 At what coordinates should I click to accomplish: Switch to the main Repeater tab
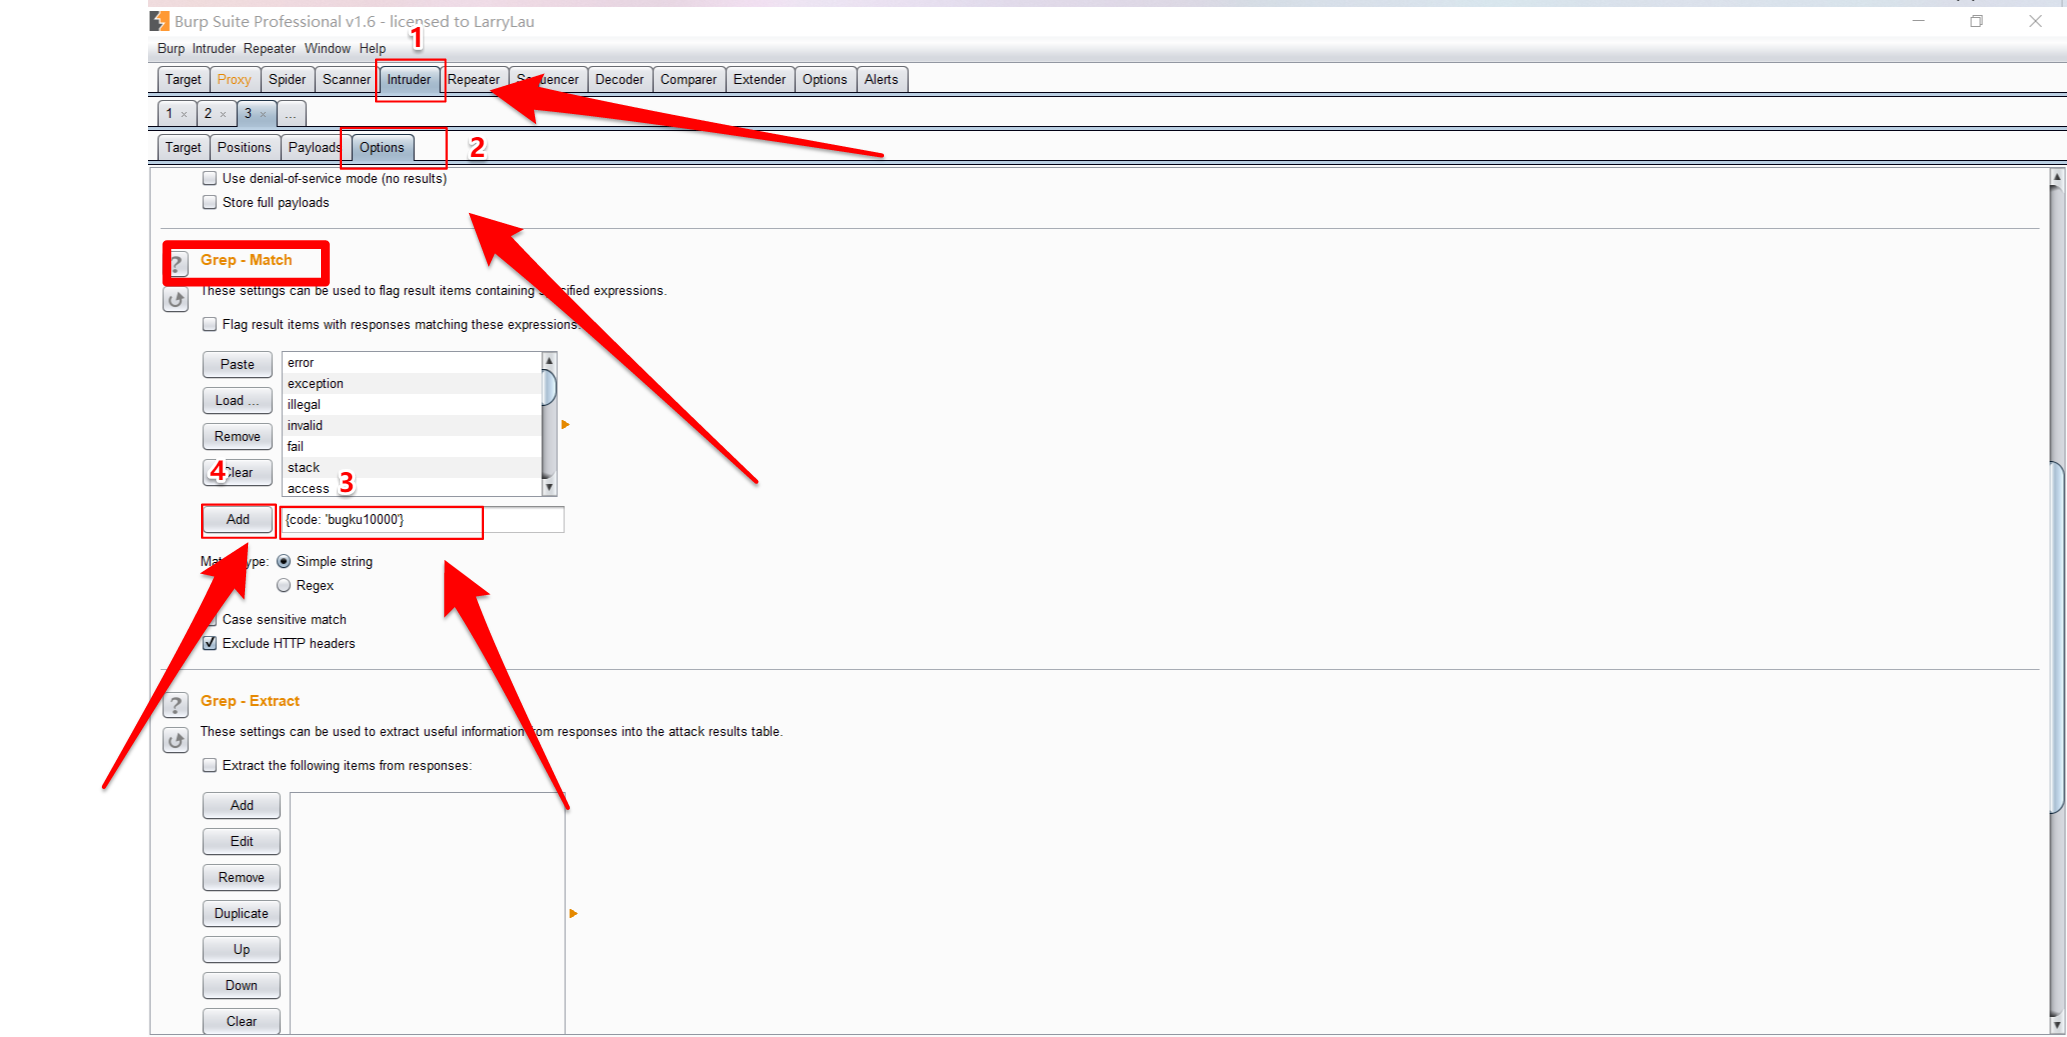pyautogui.click(x=473, y=80)
